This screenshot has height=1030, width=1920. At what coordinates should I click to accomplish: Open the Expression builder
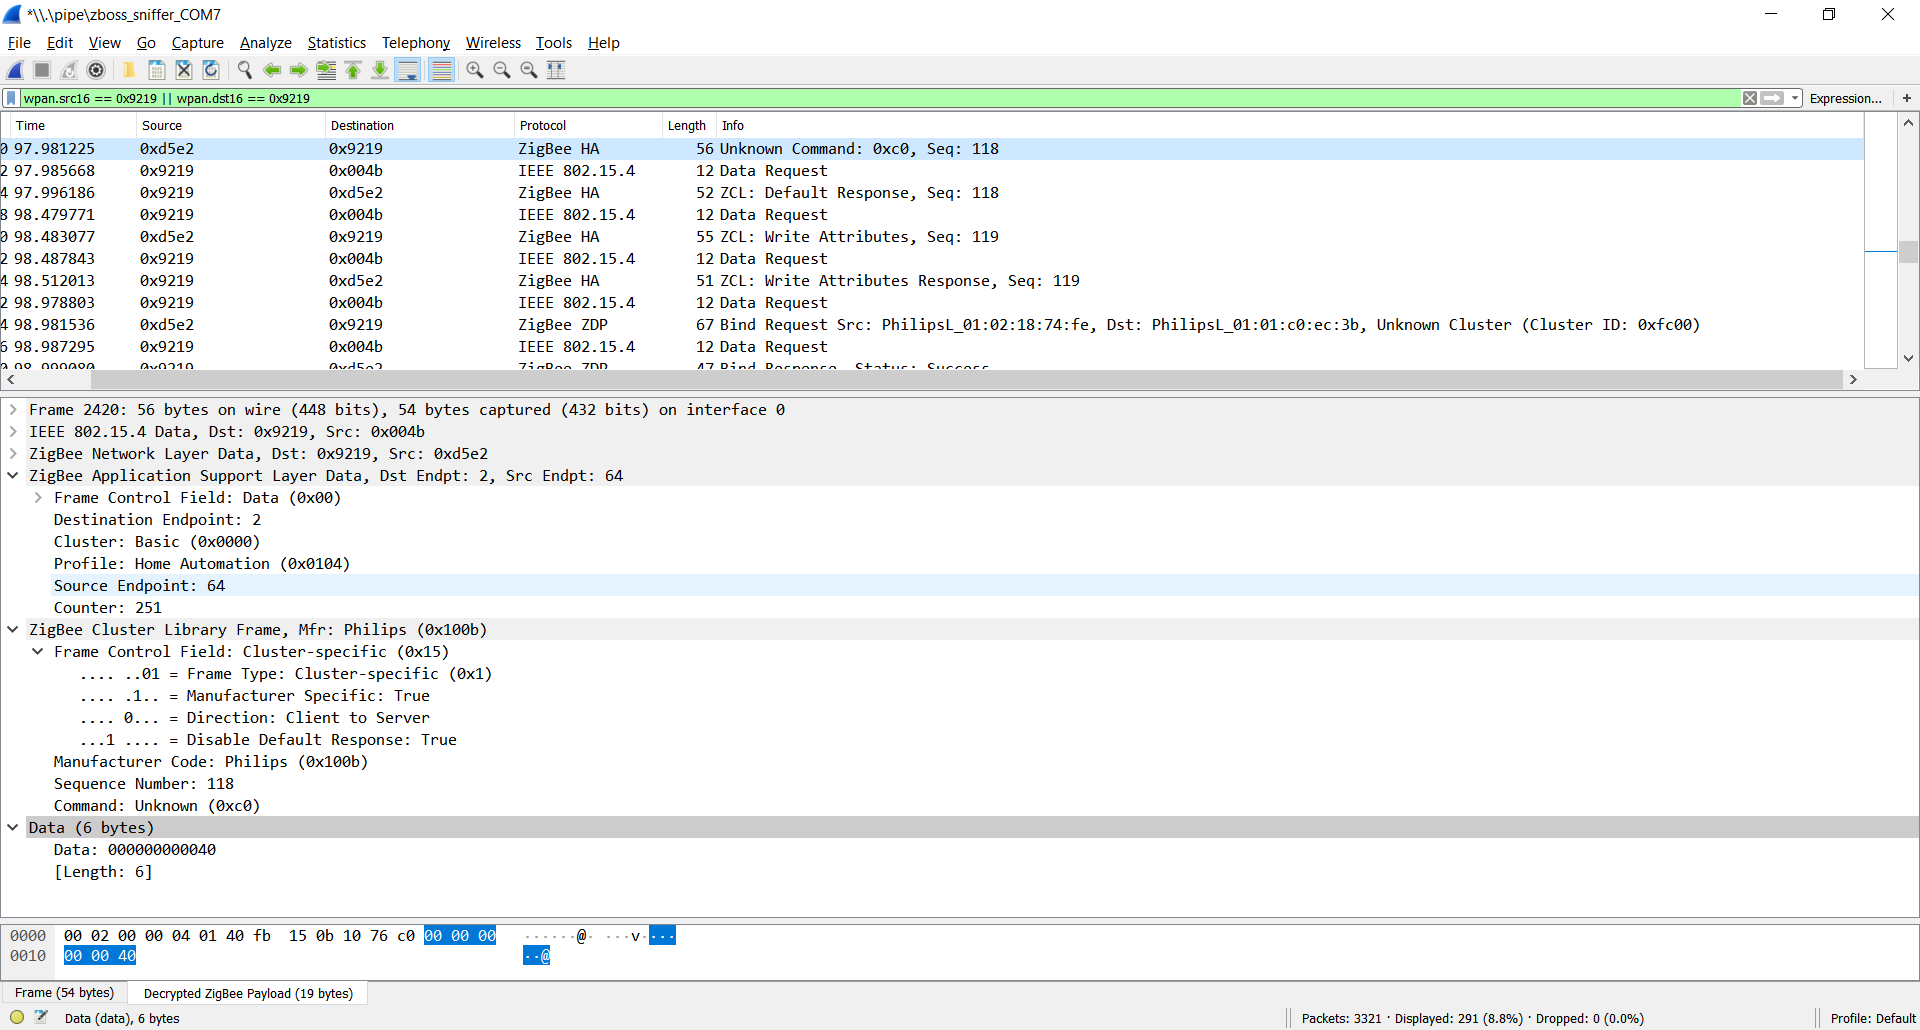point(1845,98)
